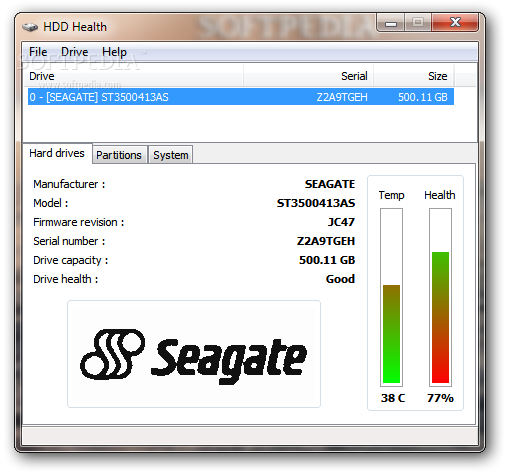Click the Drive column header

click(133, 76)
